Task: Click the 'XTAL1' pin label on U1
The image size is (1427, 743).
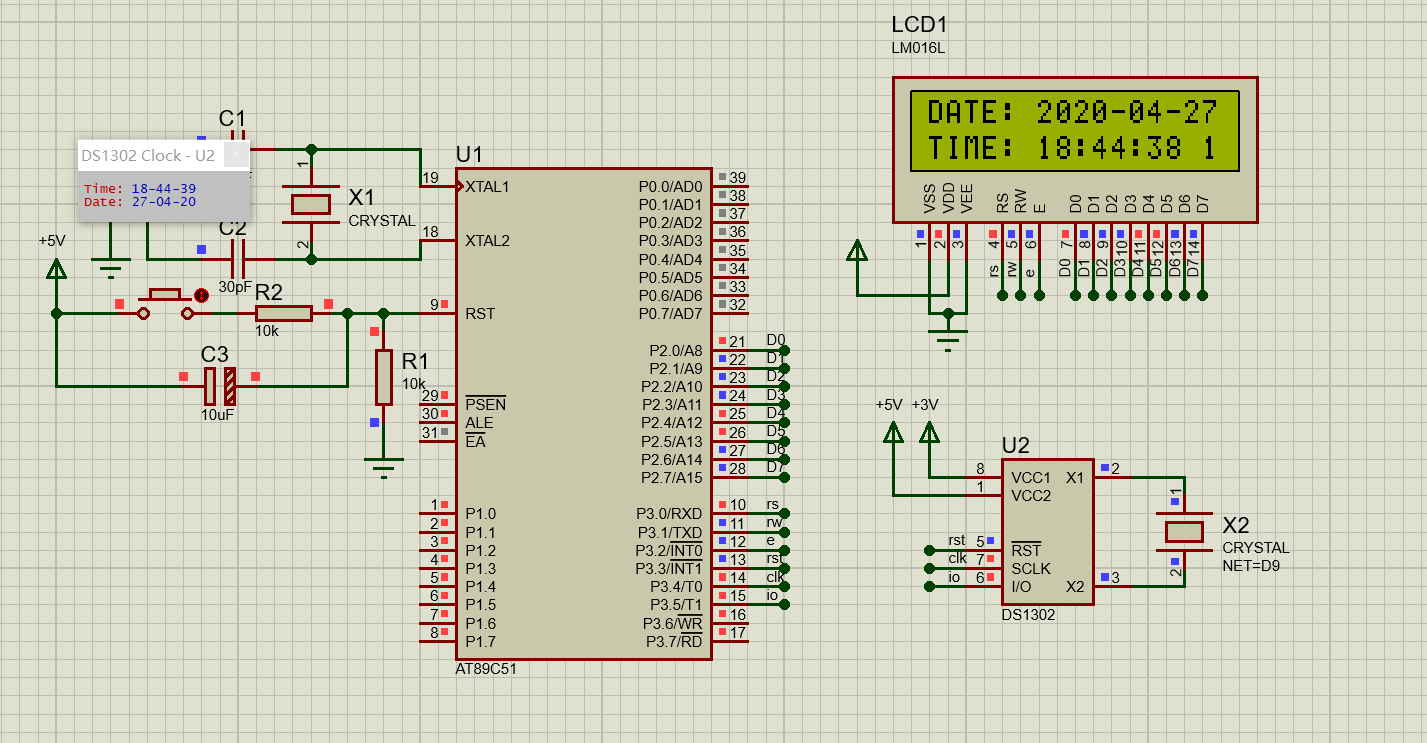Action: pyautogui.click(x=487, y=187)
